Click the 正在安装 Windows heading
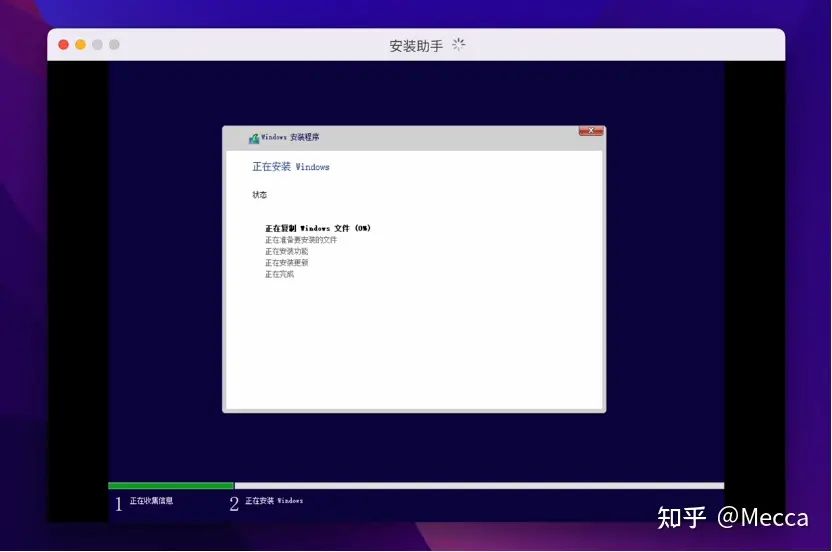This screenshot has height=552, width=832. click(x=291, y=167)
